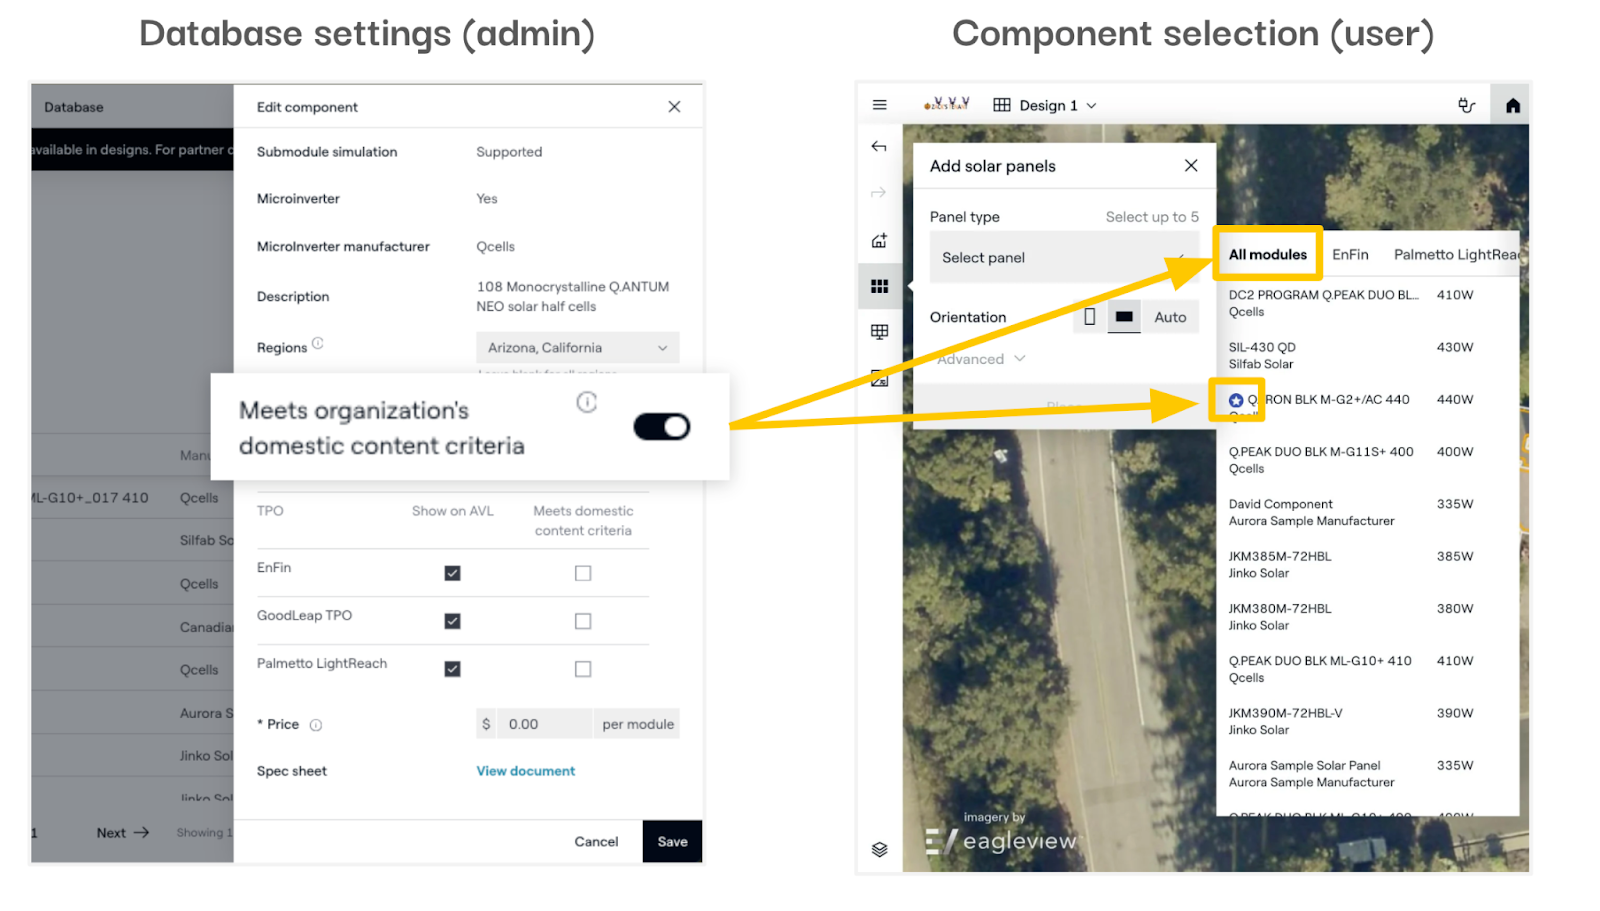Expand the Advanced options section
Viewport: 1600px width, 911px height.
pyautogui.click(x=981, y=359)
